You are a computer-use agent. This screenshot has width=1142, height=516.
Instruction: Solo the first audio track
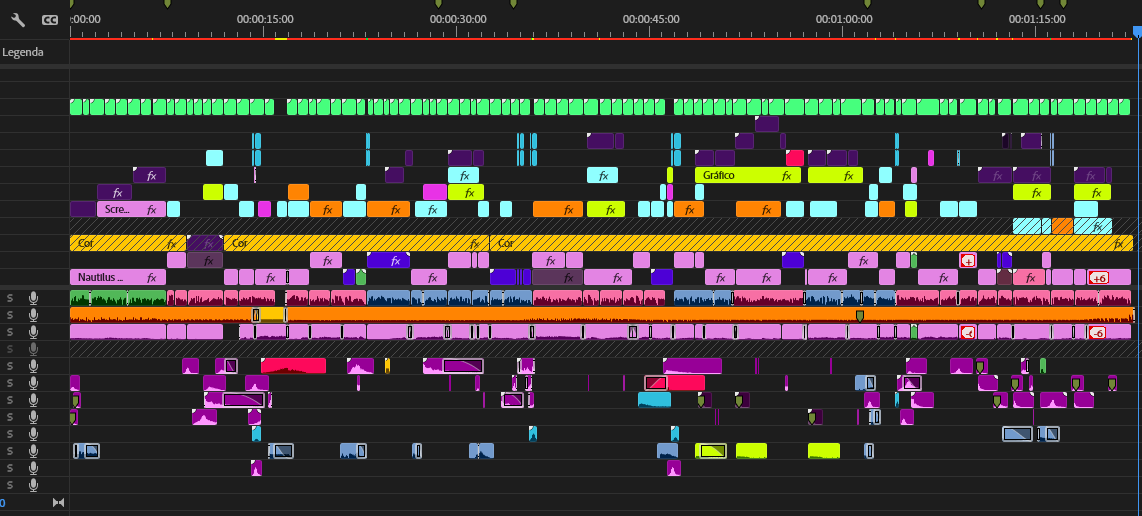click(10, 297)
